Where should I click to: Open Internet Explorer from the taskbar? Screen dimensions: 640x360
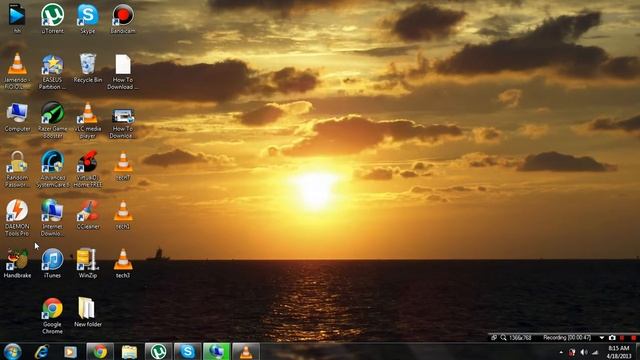pyautogui.click(x=41, y=351)
